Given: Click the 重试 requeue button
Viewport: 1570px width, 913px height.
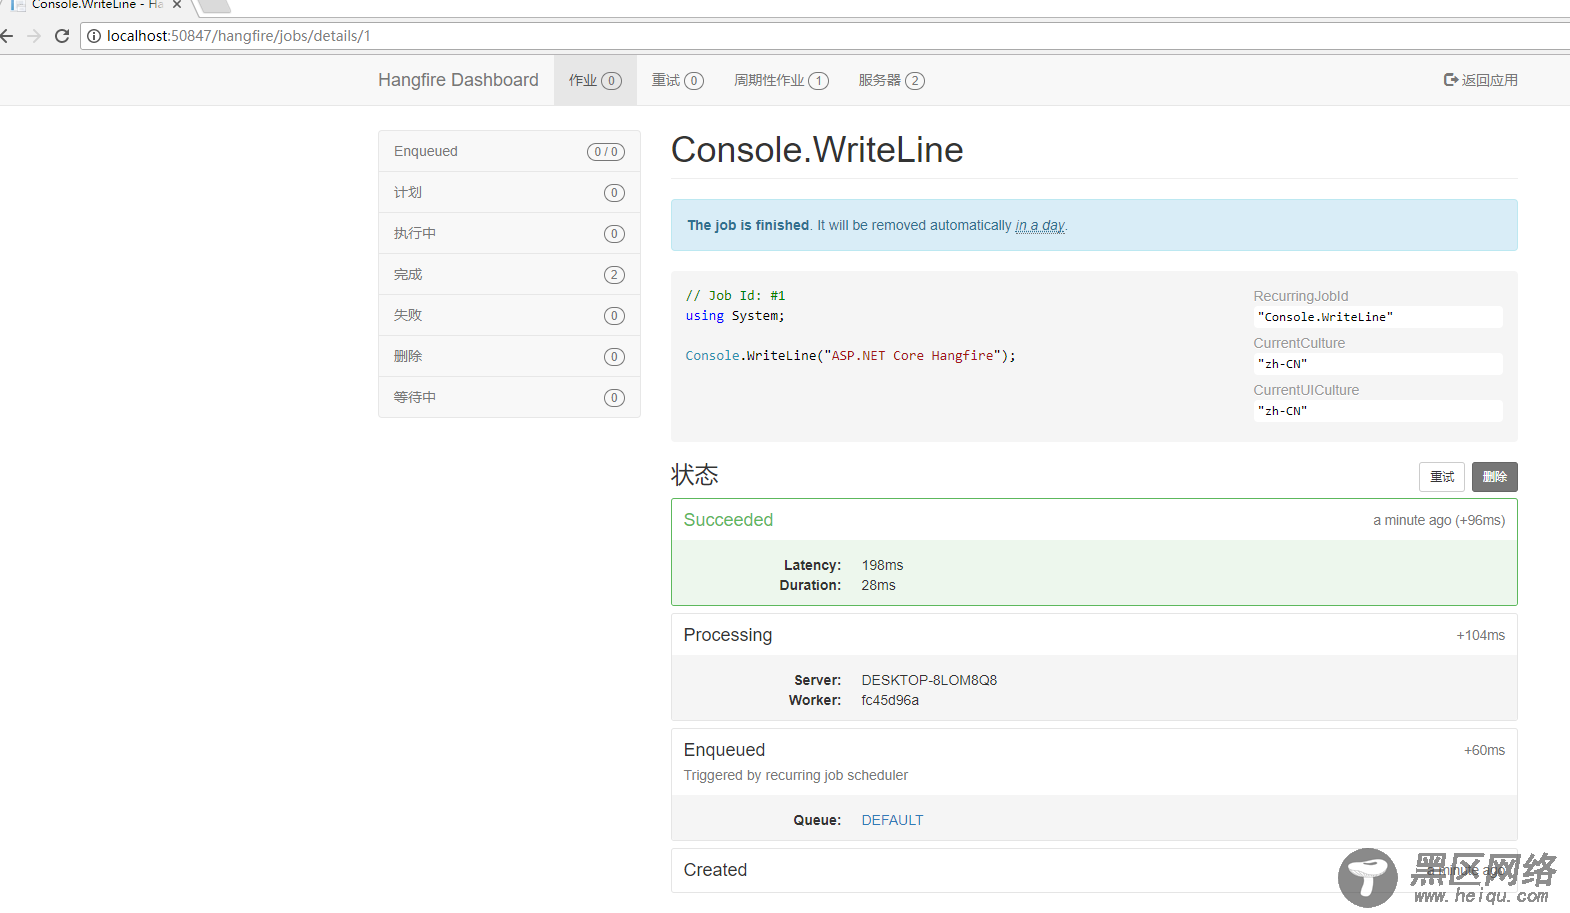Looking at the screenshot, I should click(1442, 477).
